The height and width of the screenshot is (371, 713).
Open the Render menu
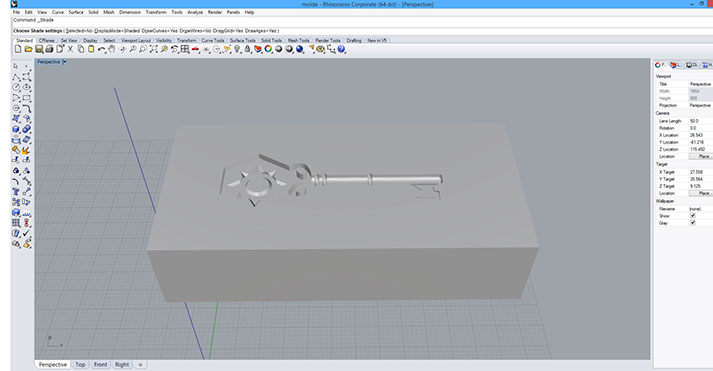tap(215, 12)
